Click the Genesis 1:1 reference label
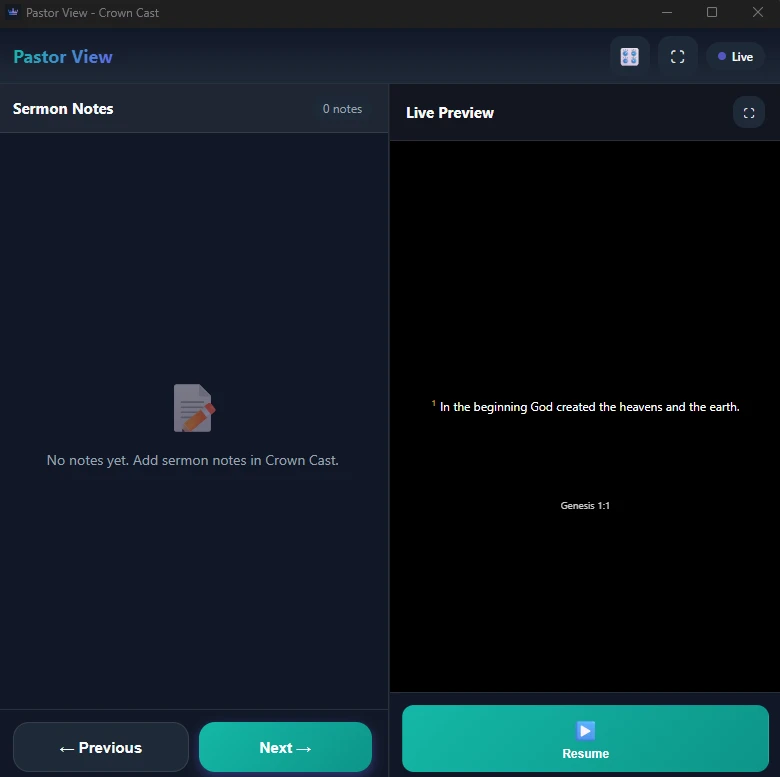This screenshot has height=777, width=780. [x=585, y=506]
